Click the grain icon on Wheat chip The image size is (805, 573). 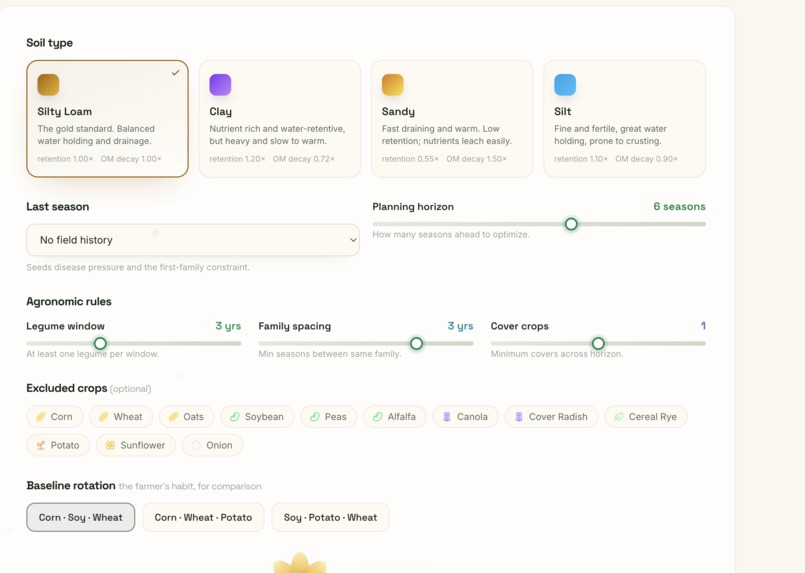click(x=103, y=417)
